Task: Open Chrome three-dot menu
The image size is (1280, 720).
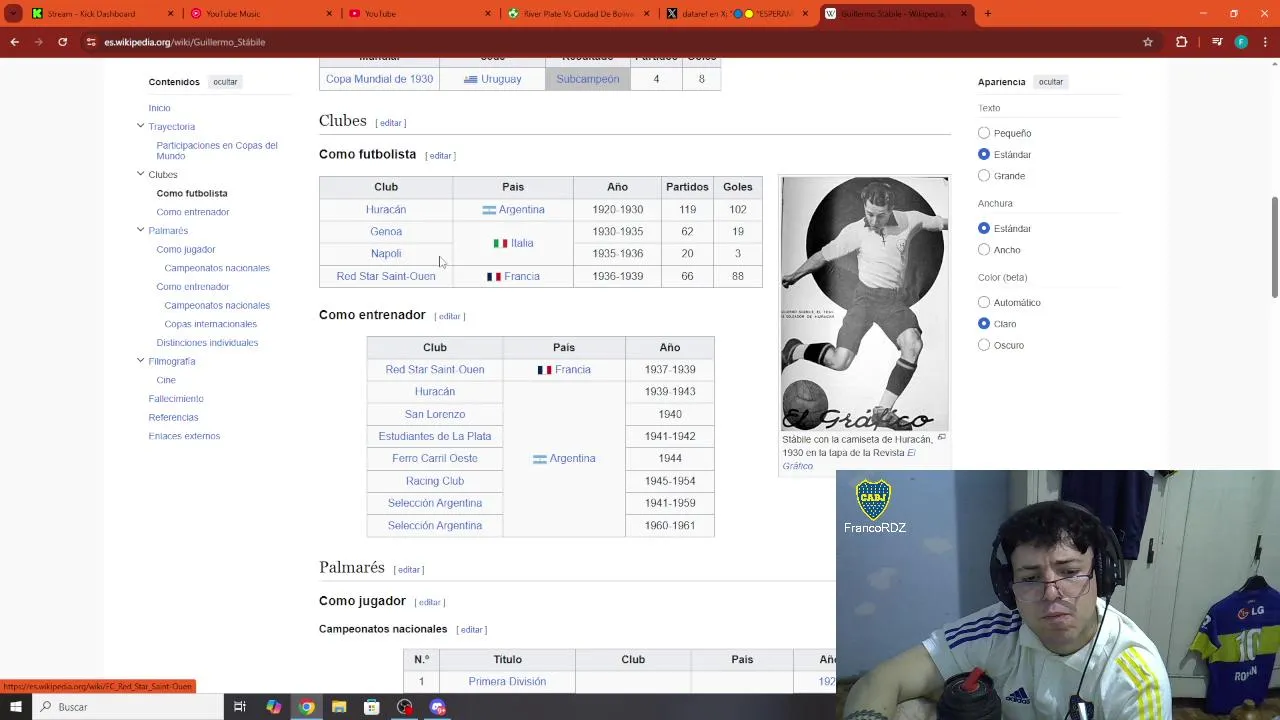Action: click(1265, 42)
